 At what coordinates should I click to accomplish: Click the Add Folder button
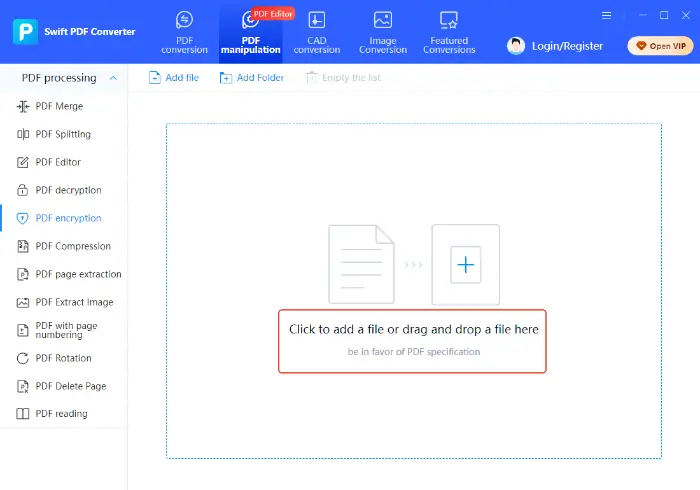tap(251, 78)
